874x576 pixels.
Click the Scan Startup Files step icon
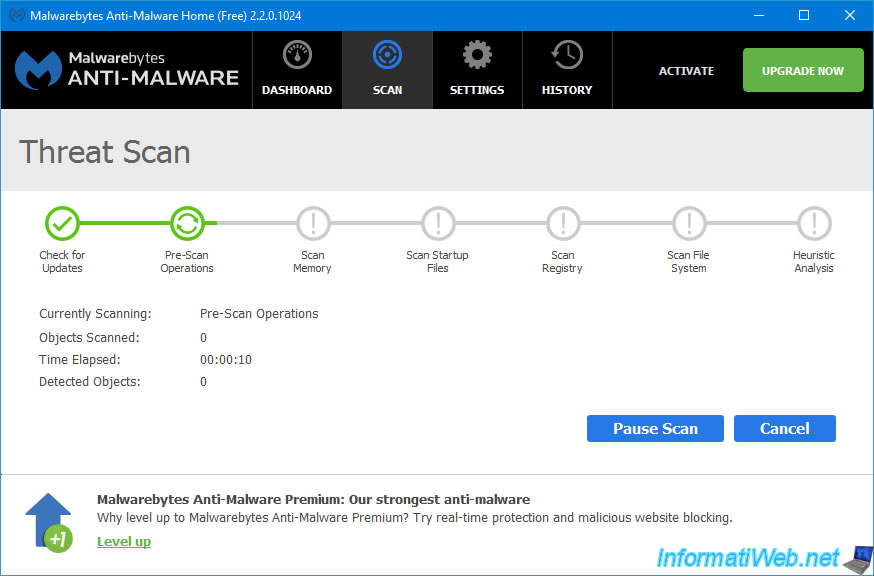pyautogui.click(x=437, y=223)
